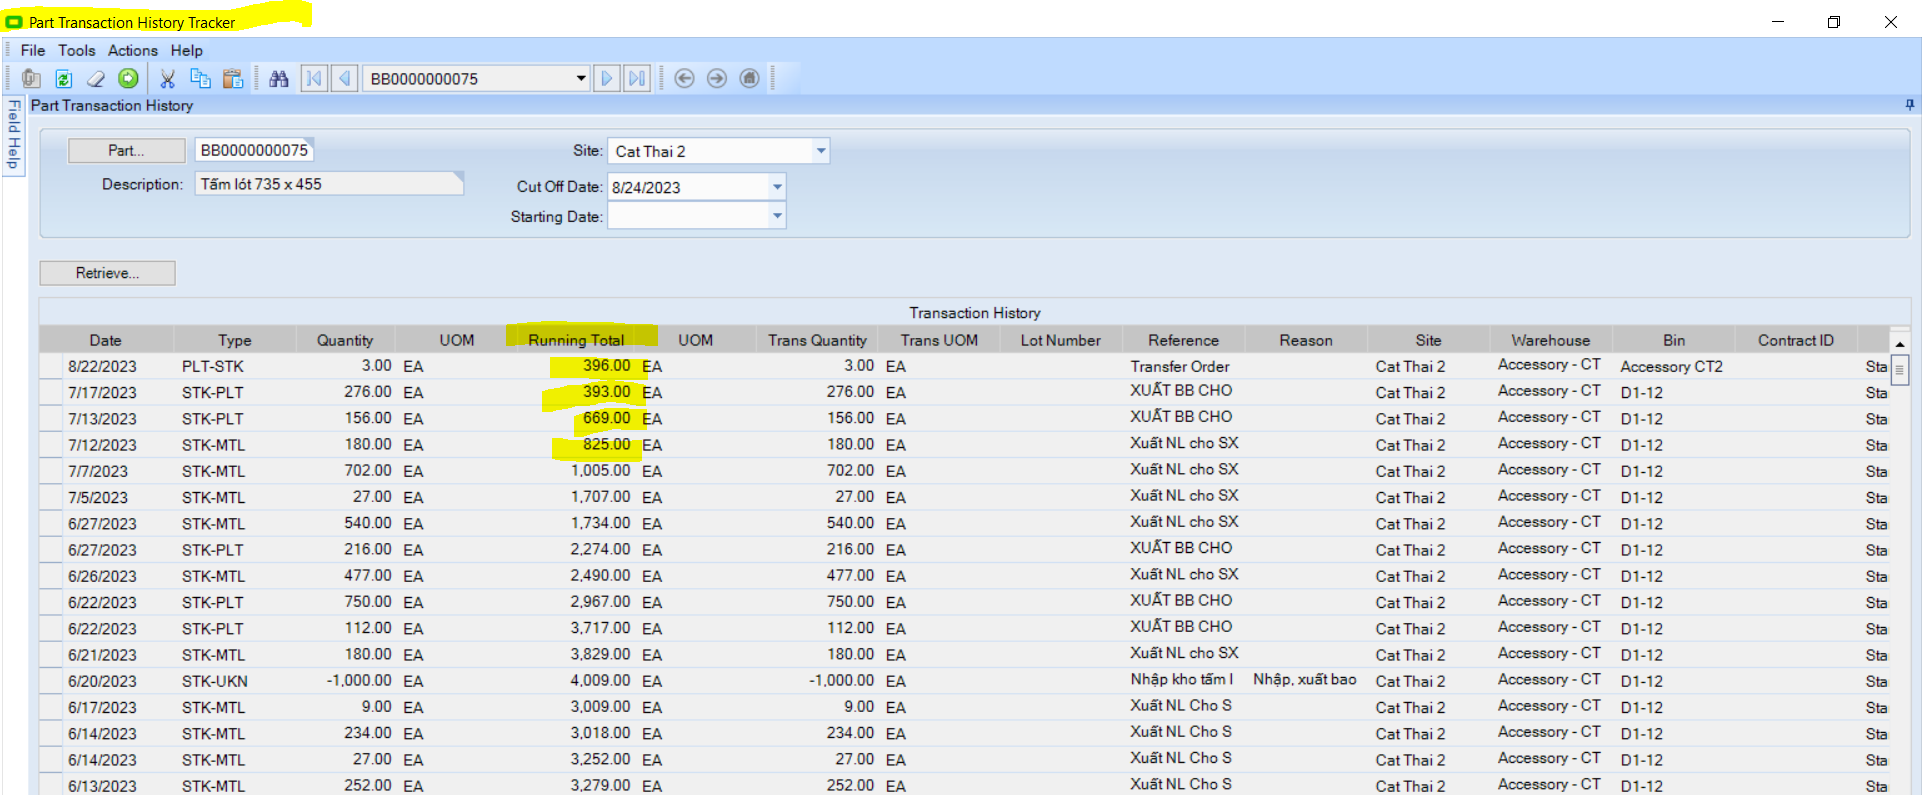Click the application icon in the title bar
The image size is (1922, 795).
tap(14, 22)
